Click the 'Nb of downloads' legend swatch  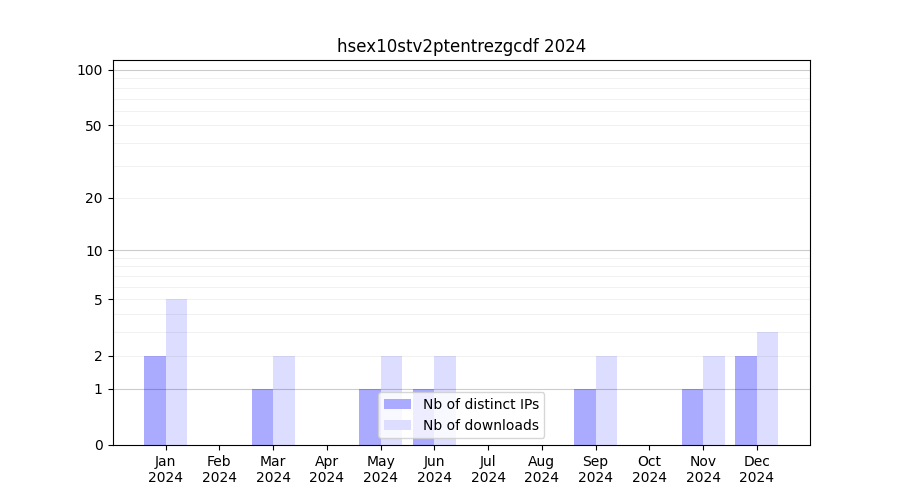click(397, 425)
